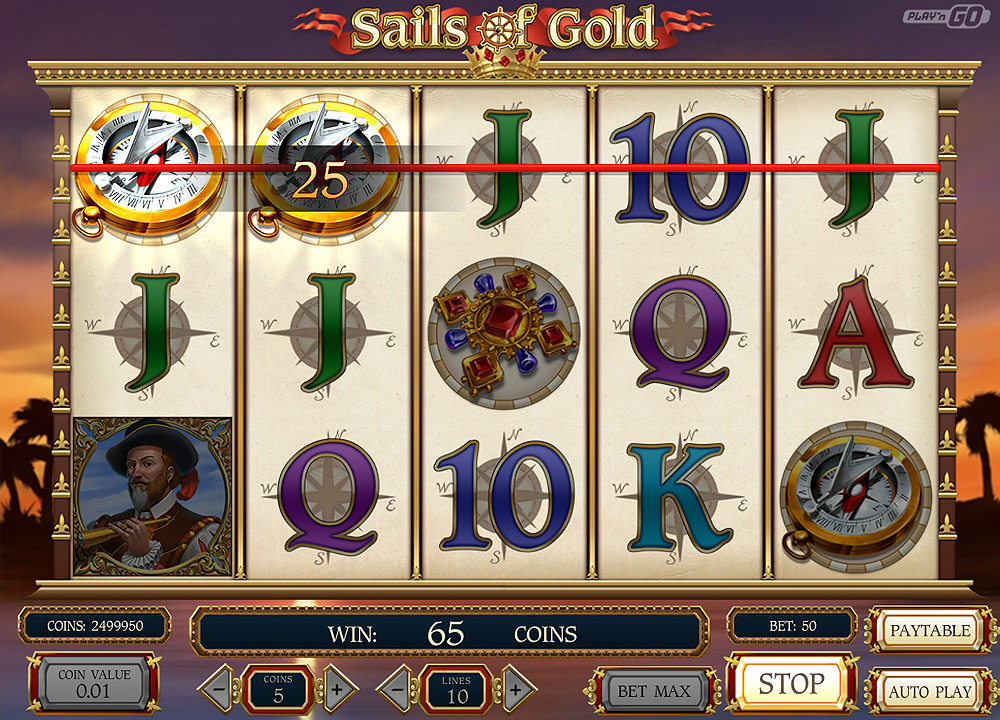Click the purple Q symbol on second reel
This screenshot has width=1000, height=720.
pyautogui.click(x=329, y=496)
